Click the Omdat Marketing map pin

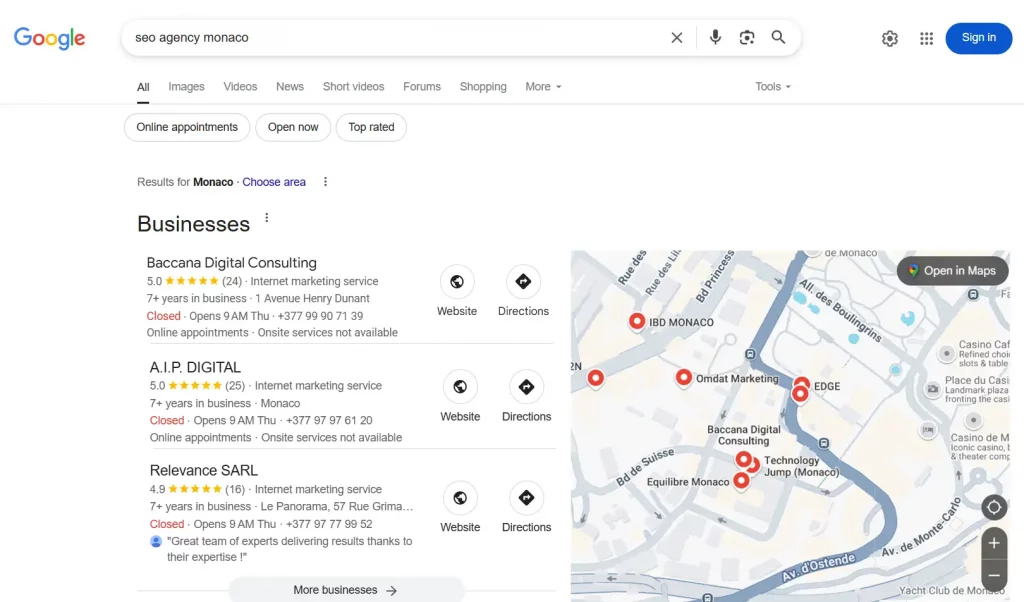click(x=683, y=377)
